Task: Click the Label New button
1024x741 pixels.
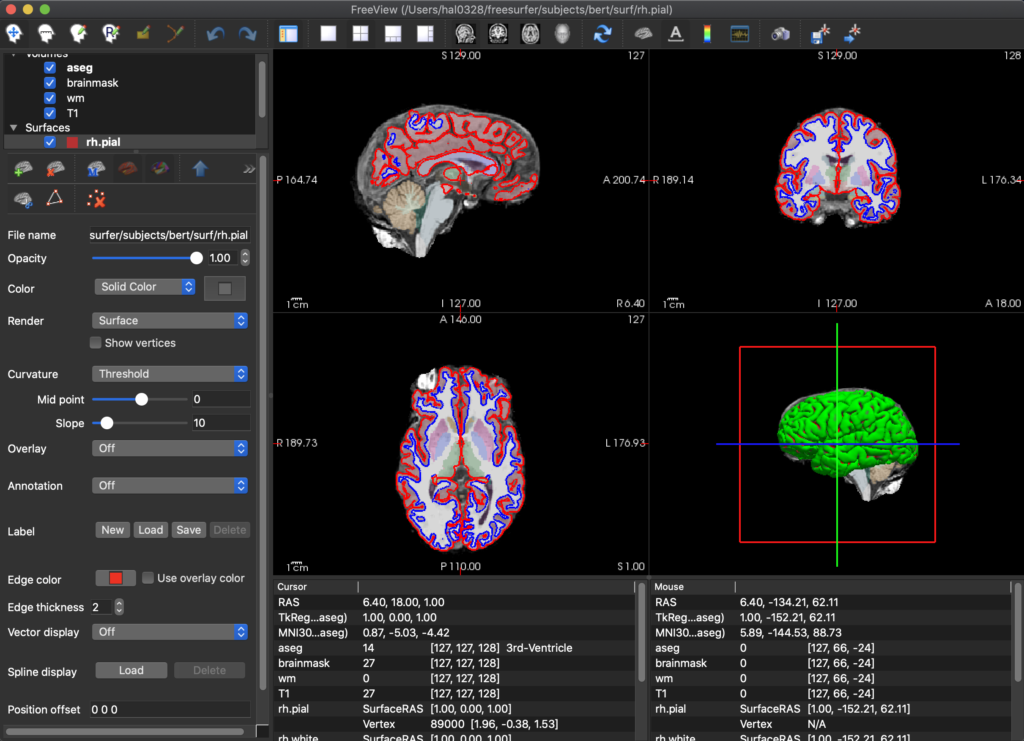Action: 113,530
